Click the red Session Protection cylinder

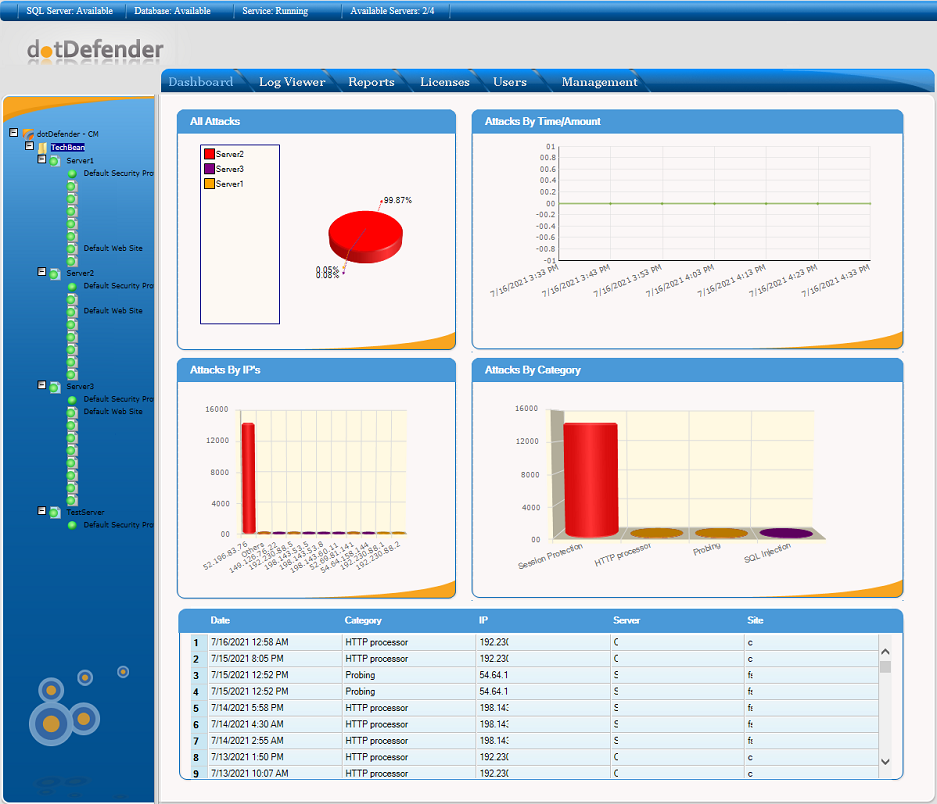590,480
